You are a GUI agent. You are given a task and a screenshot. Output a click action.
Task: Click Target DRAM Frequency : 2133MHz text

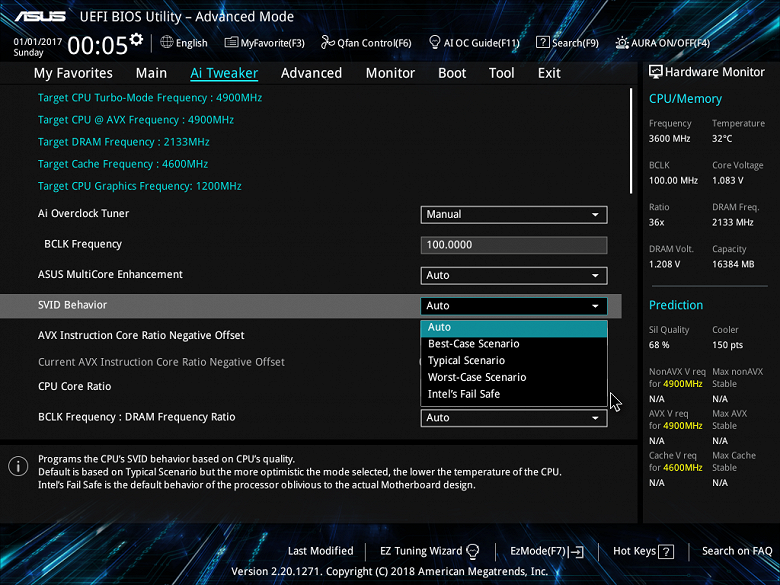pos(123,142)
